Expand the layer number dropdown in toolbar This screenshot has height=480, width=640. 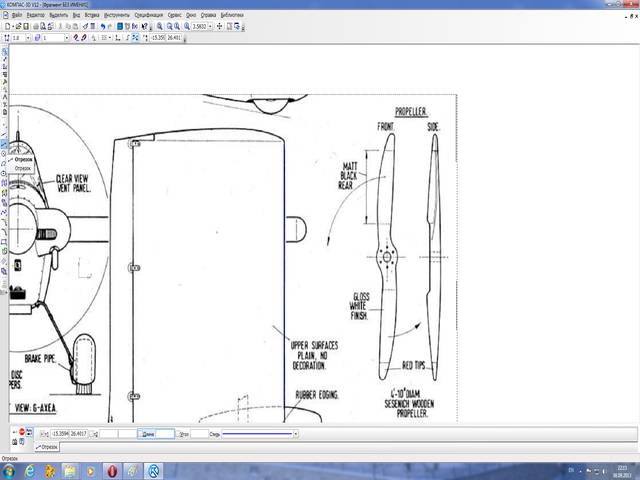[65, 38]
